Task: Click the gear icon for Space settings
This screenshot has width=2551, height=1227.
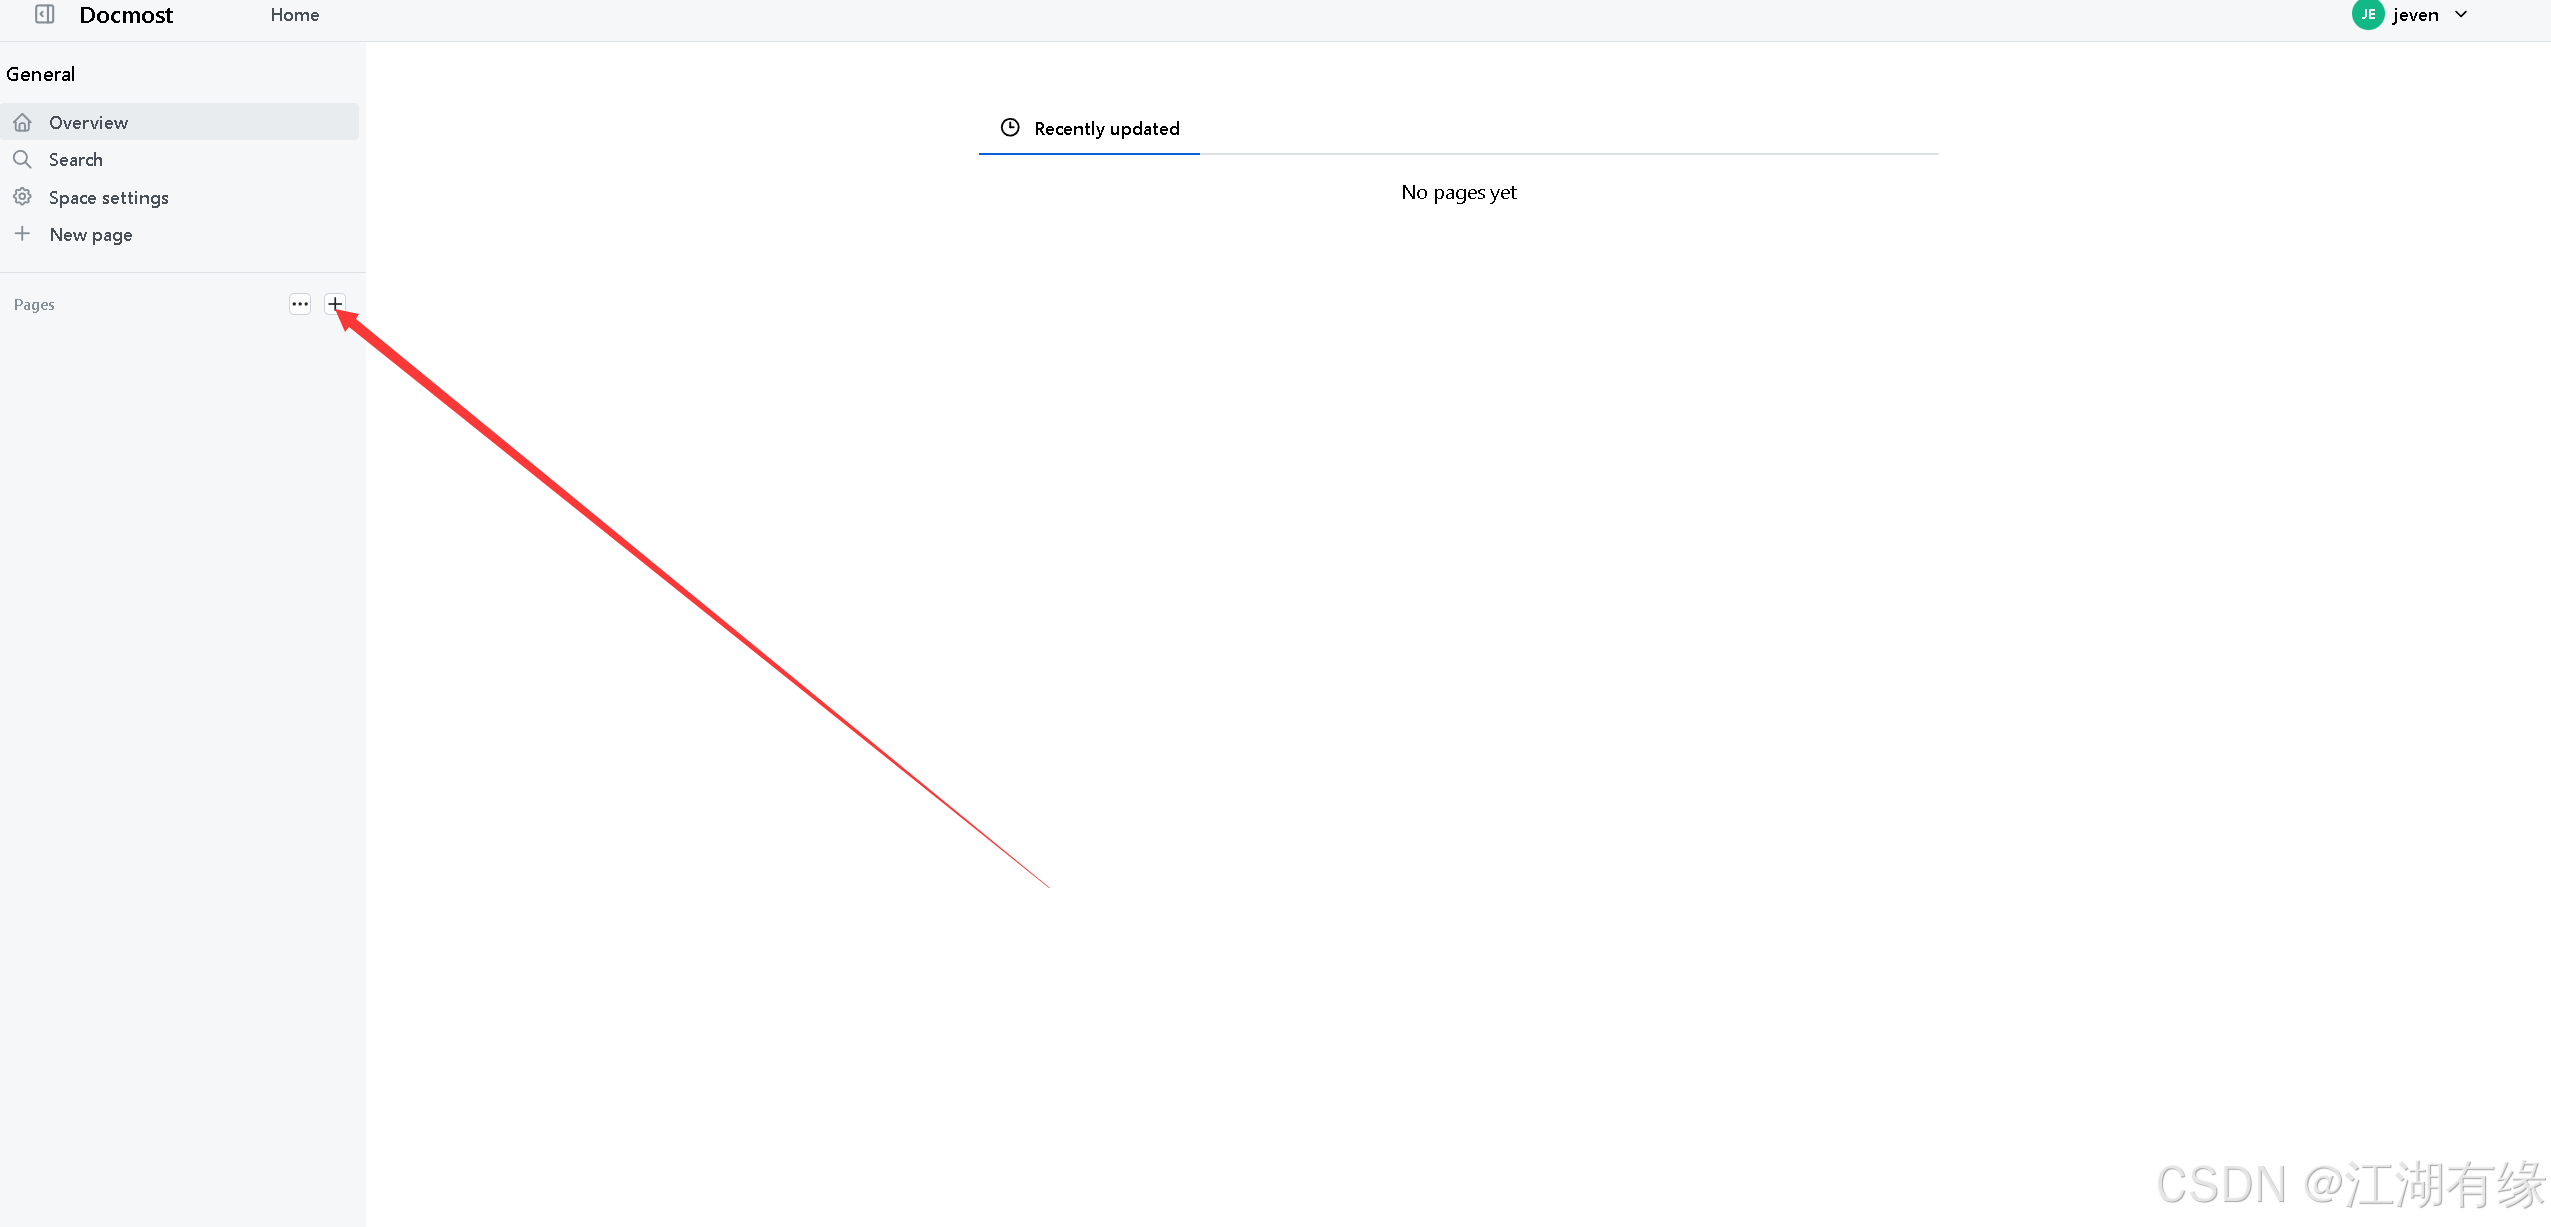Action: pos(22,197)
